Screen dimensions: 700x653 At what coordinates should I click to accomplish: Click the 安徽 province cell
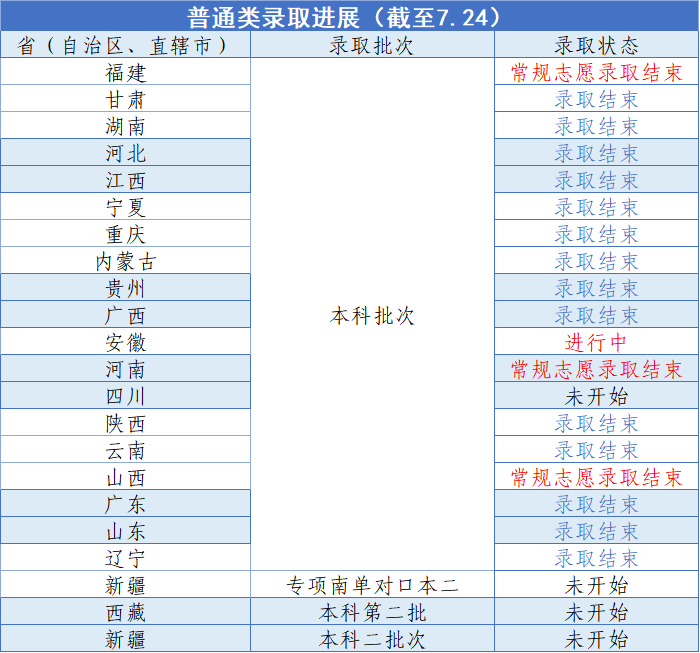(125, 342)
